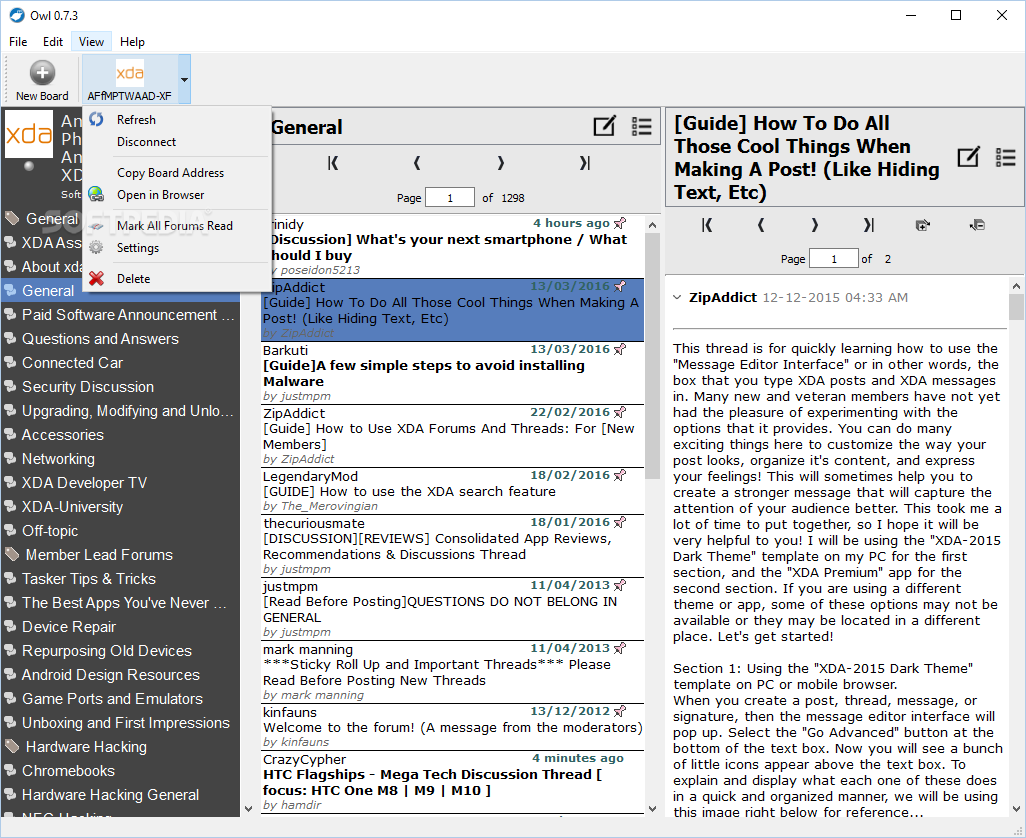Click the pin icon on justmpm's 11/04/2013 thread
This screenshot has height=838, width=1026.
pyautogui.click(x=620, y=585)
